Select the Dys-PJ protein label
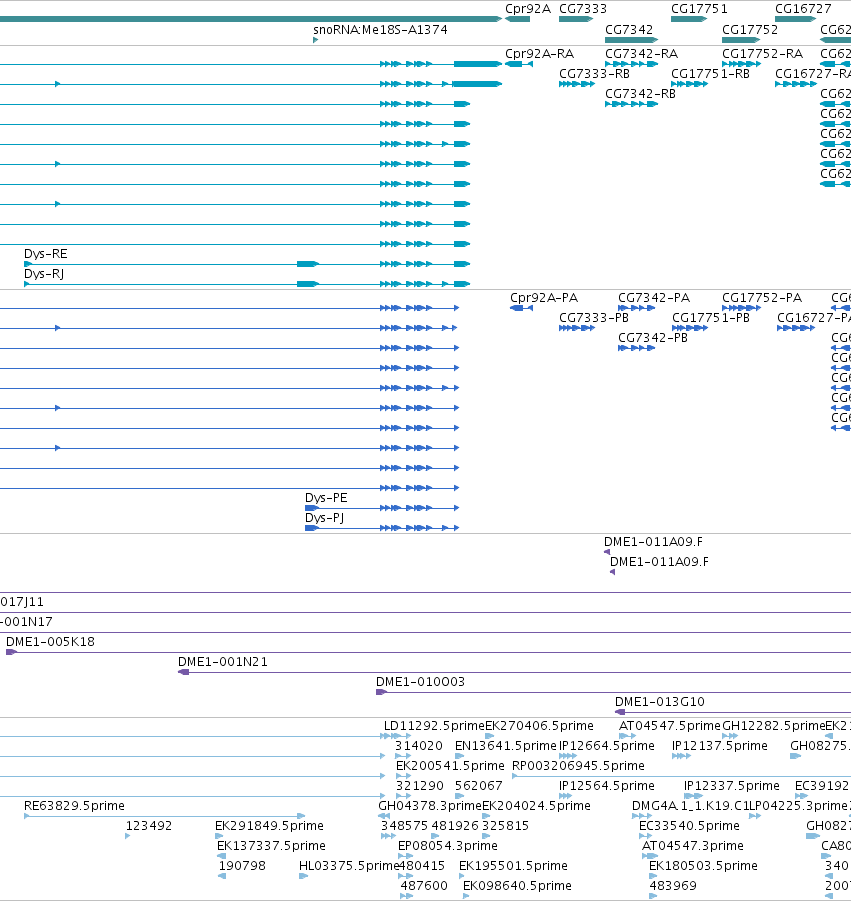This screenshot has height=901, width=851. [325, 518]
